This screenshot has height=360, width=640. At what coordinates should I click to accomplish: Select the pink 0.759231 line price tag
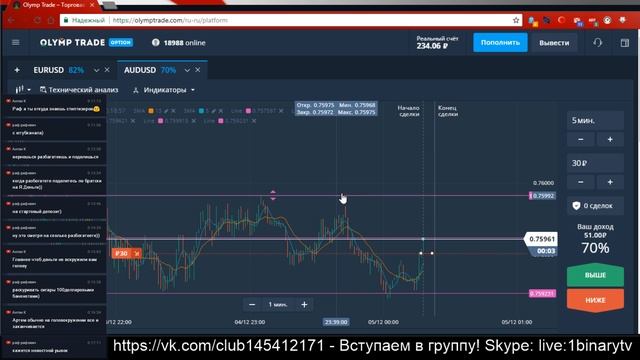pos(542,293)
